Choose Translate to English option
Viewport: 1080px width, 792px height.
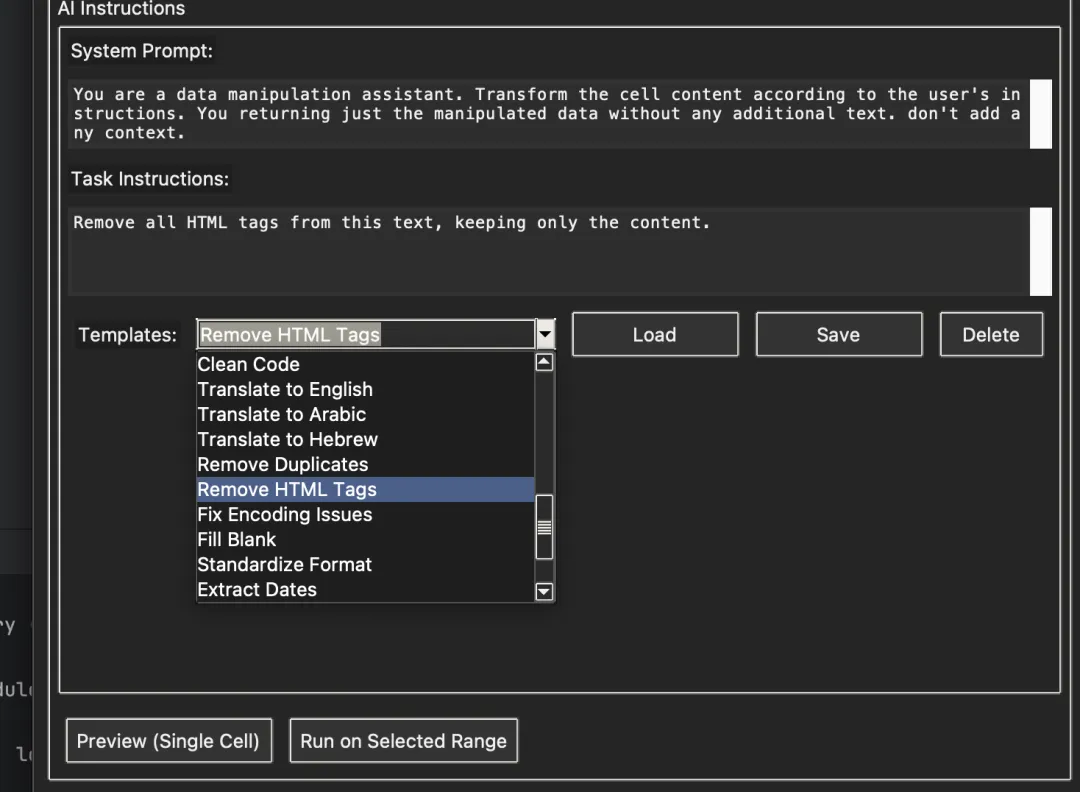pyautogui.click(x=285, y=389)
